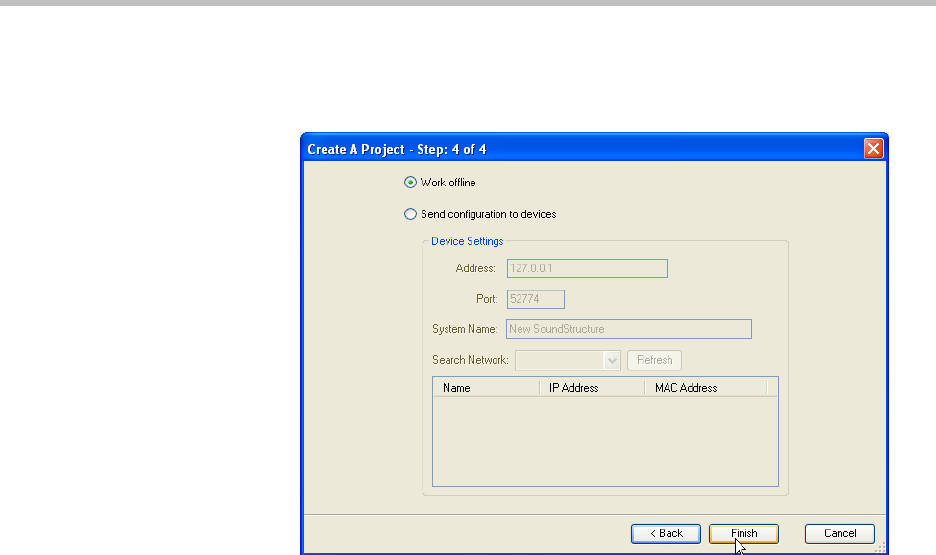Click the resize grip at the dialog corner
Screen dimensions: 936x555
click(881, 548)
